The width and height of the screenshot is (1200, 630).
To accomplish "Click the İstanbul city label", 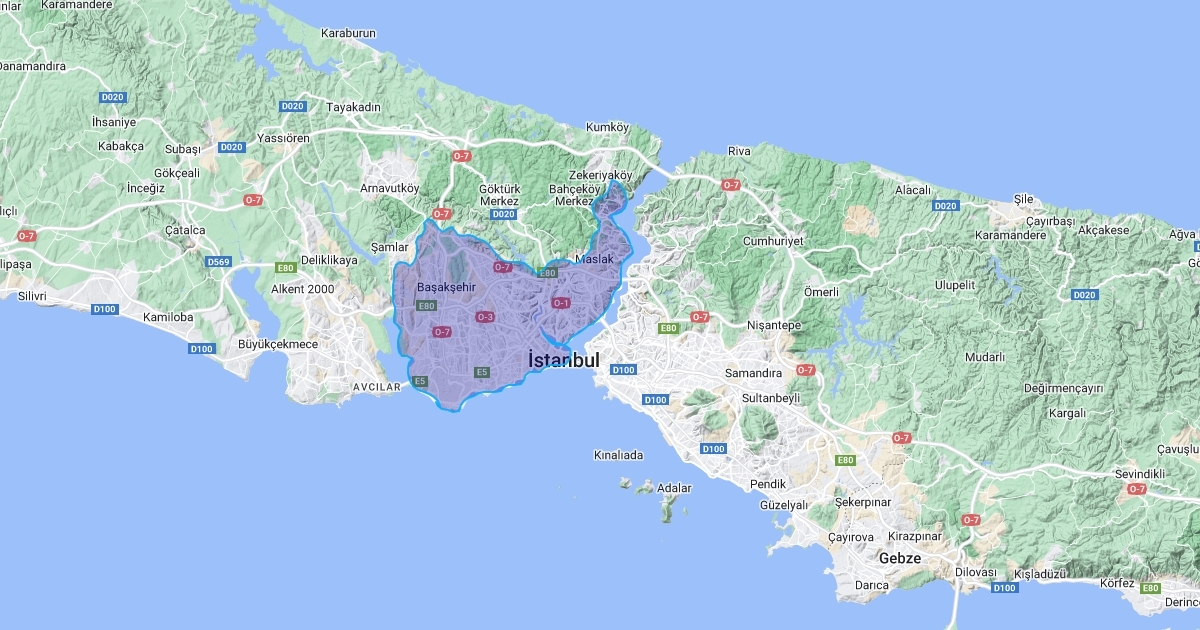I will 563,359.
